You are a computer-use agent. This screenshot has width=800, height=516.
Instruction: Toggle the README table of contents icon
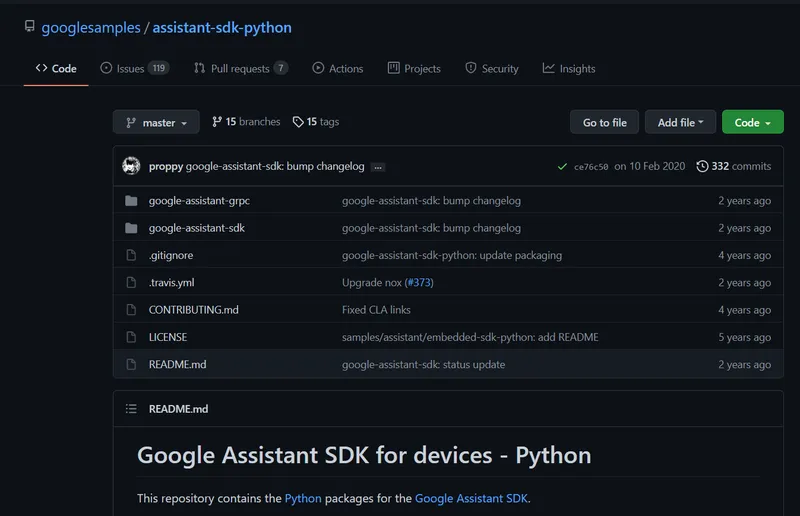(131, 409)
